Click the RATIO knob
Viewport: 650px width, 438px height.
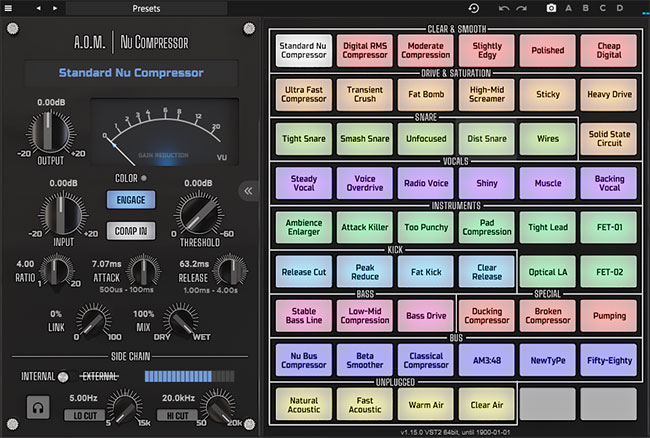pyautogui.click(x=56, y=271)
